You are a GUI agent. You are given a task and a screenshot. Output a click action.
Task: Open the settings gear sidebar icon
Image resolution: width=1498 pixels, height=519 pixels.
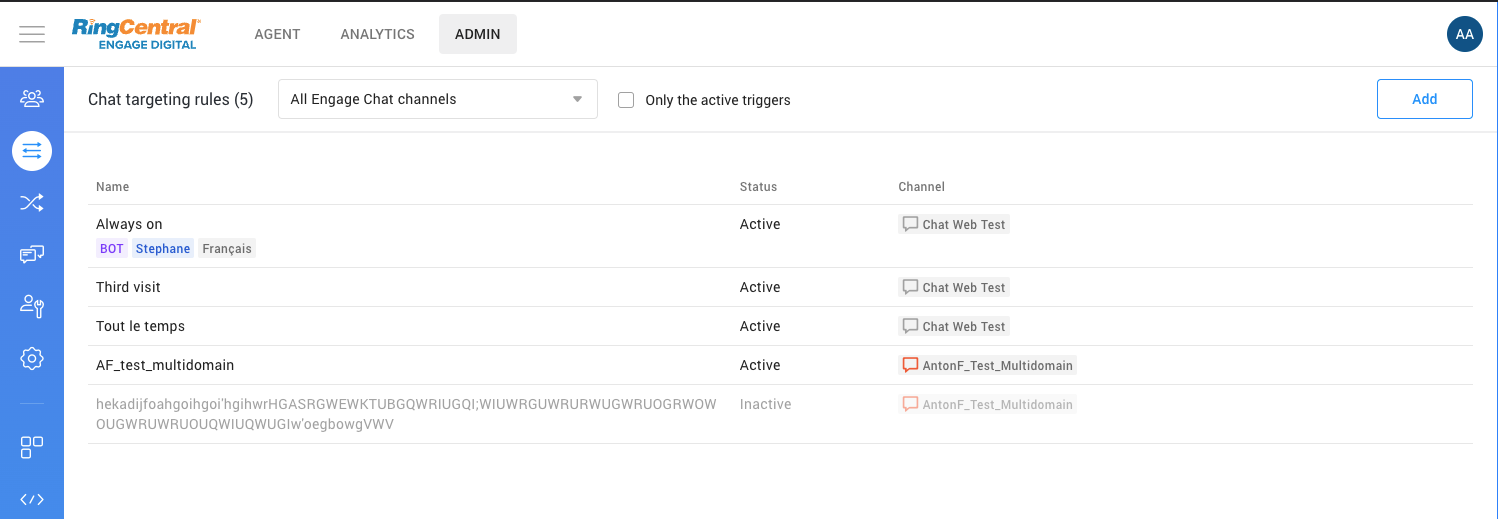click(x=32, y=358)
